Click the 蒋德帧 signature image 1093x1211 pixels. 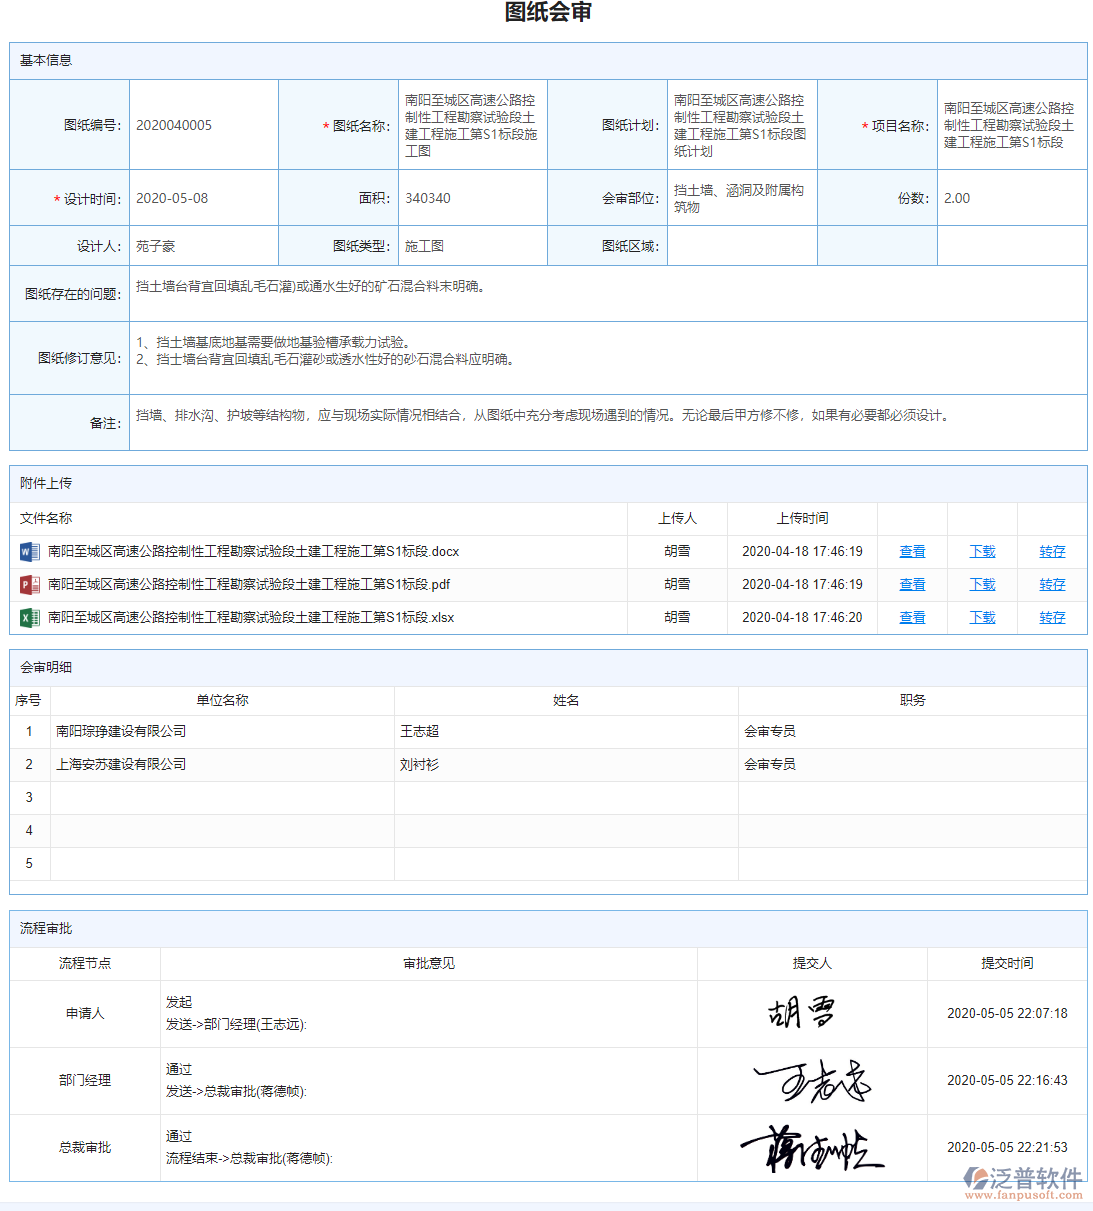[x=812, y=1148]
